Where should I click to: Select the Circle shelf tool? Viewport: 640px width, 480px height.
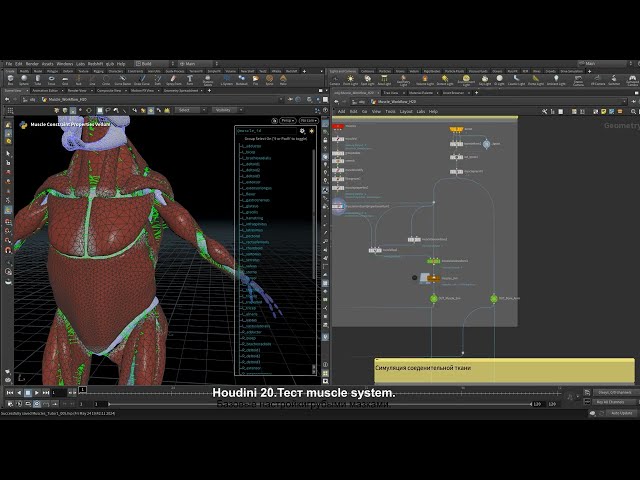coord(106,80)
